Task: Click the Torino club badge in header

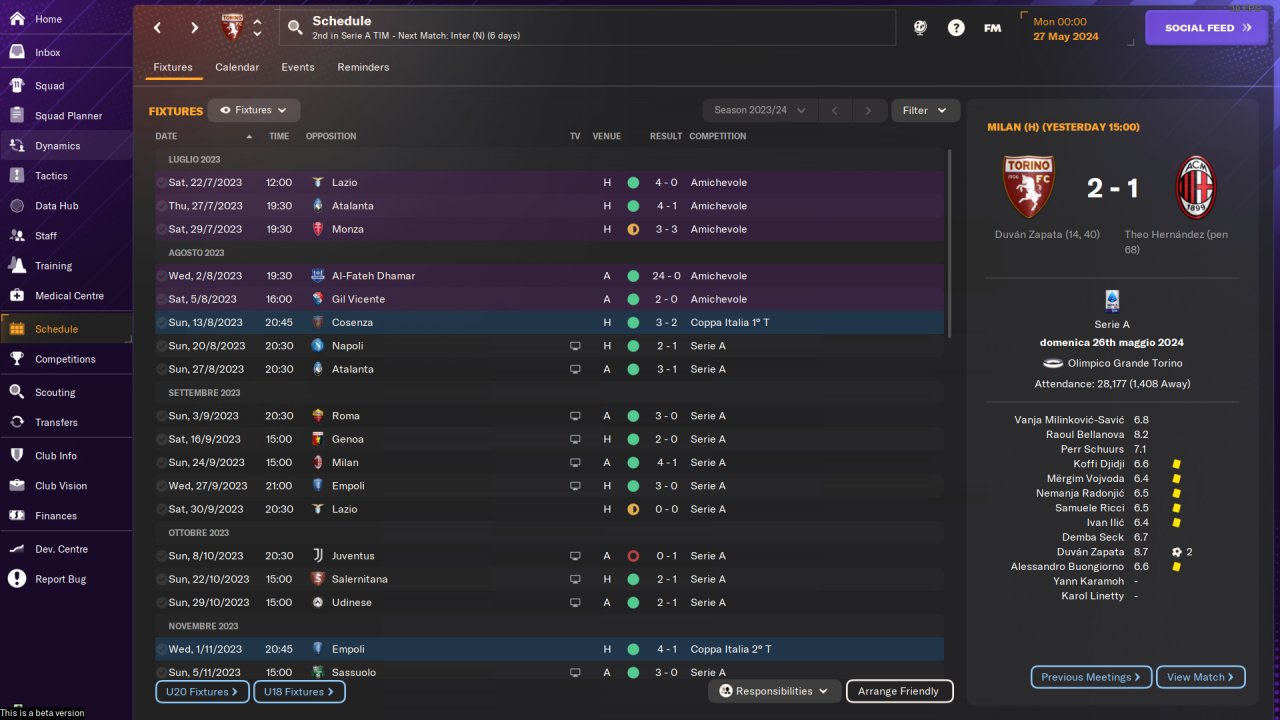Action: coord(231,27)
